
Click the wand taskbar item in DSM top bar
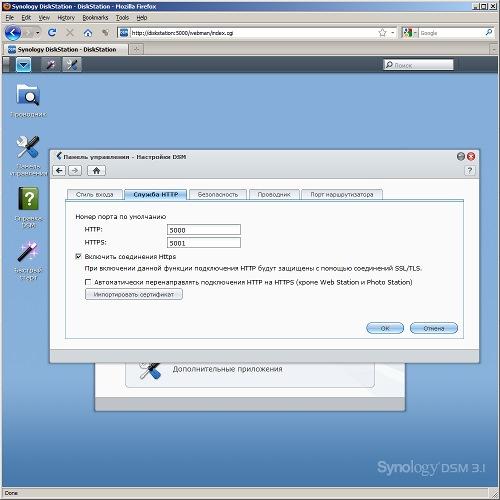51,65
